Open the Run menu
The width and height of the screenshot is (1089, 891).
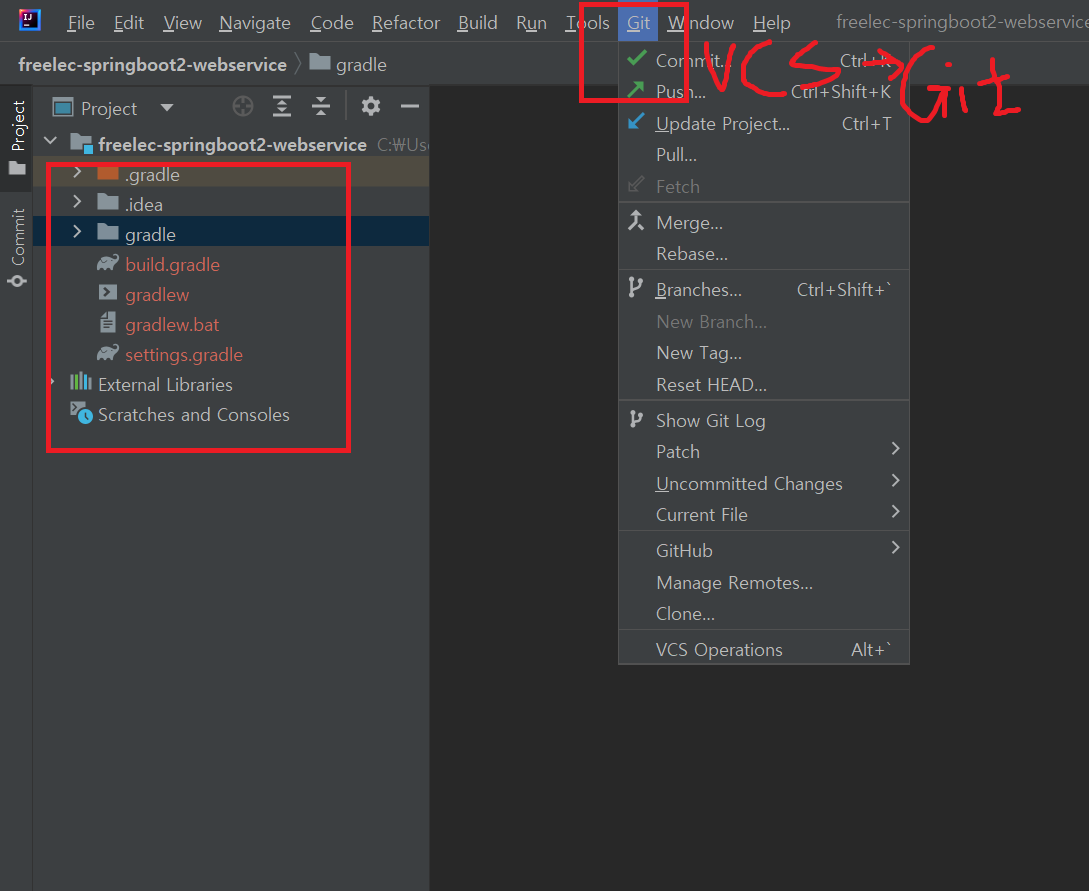531,23
